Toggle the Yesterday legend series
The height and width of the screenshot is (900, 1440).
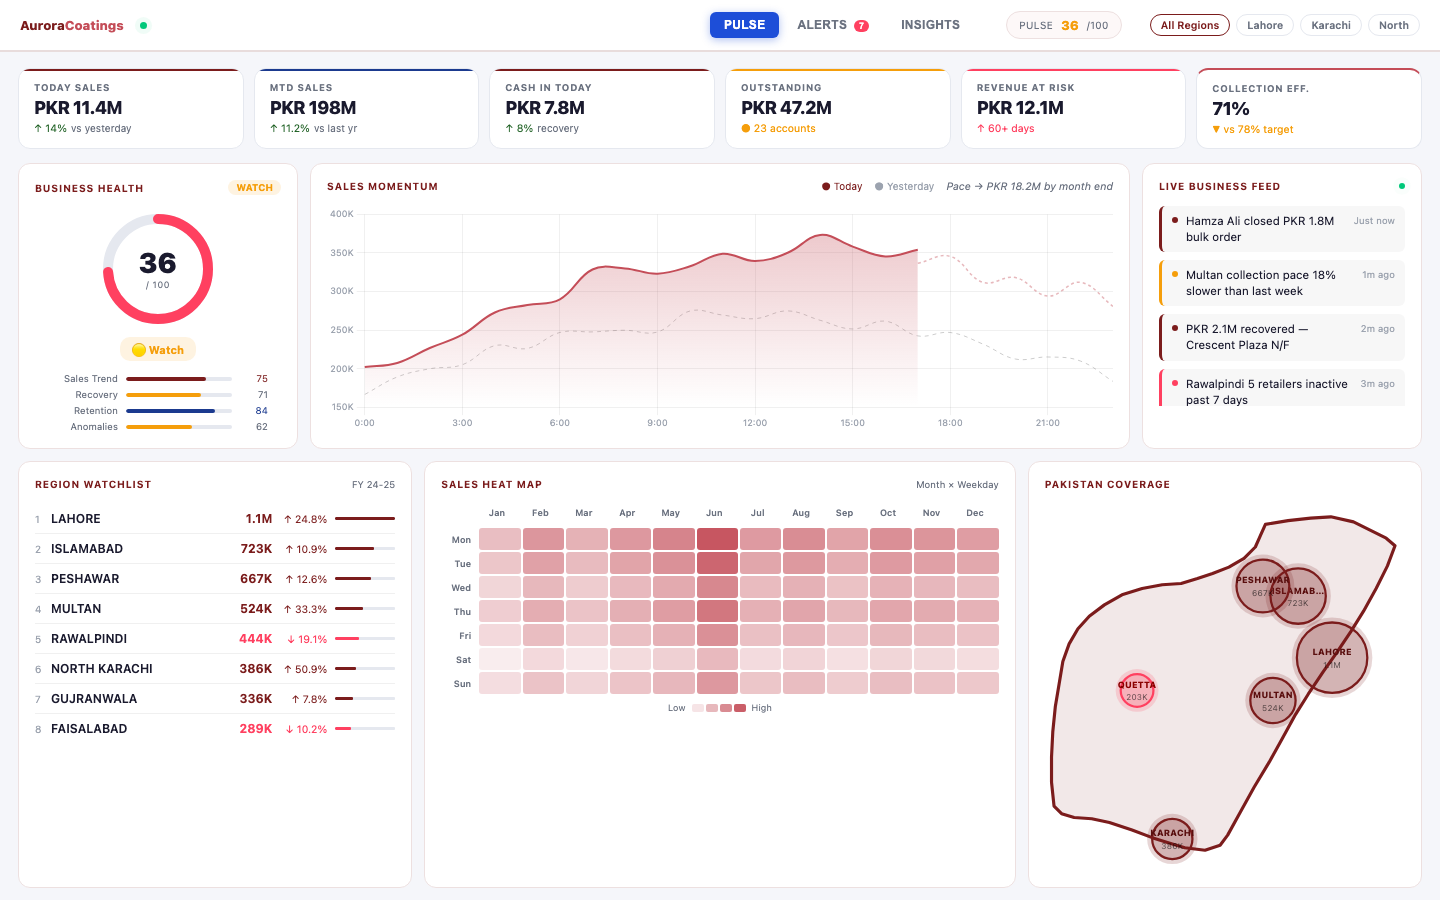click(904, 187)
